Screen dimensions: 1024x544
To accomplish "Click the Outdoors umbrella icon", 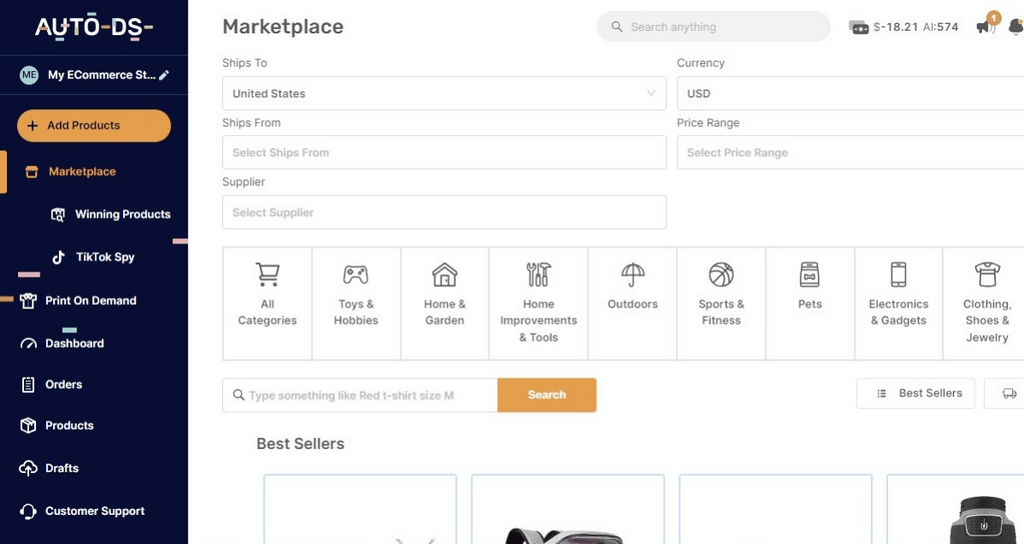I will (632, 274).
